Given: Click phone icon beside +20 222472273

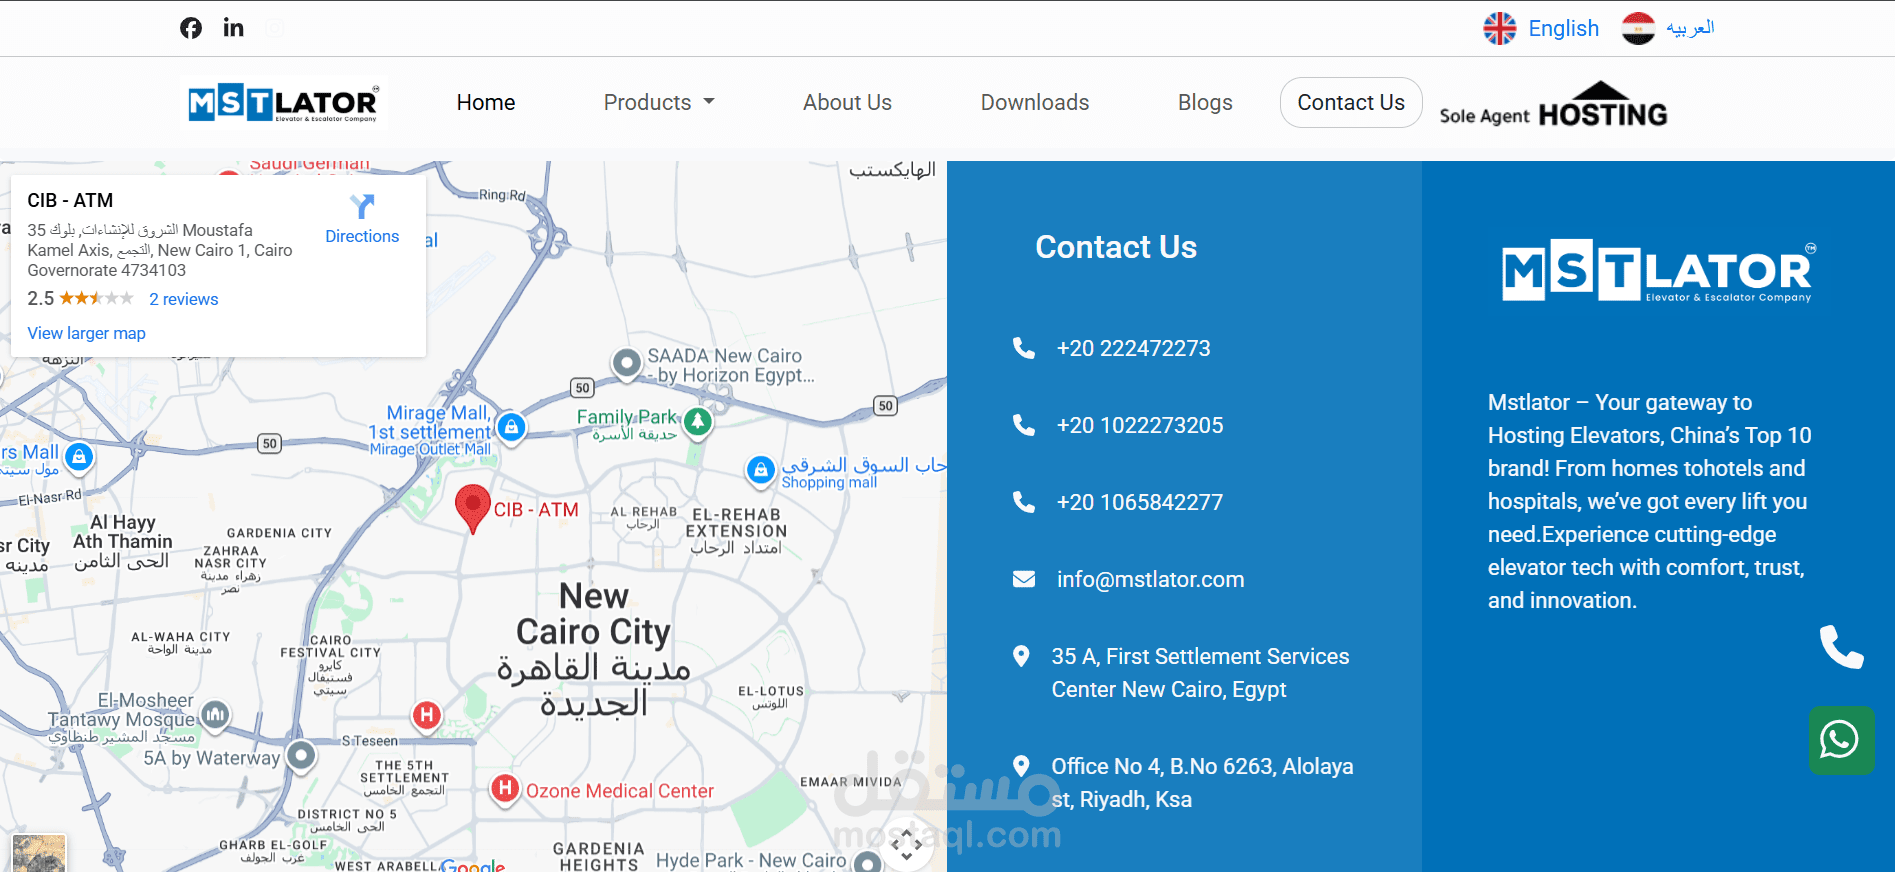Looking at the screenshot, I should click(x=1024, y=348).
